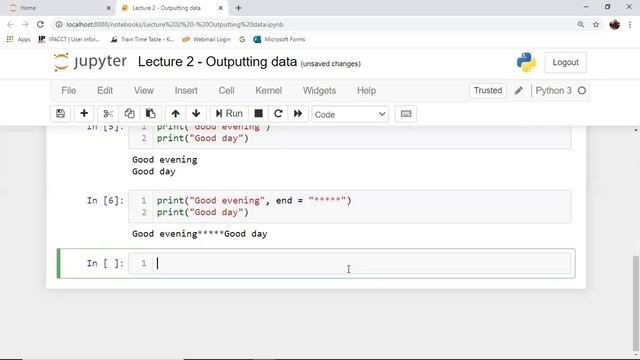The height and width of the screenshot is (360, 640).
Task: Open the Kernel menu
Action: pos(269,91)
